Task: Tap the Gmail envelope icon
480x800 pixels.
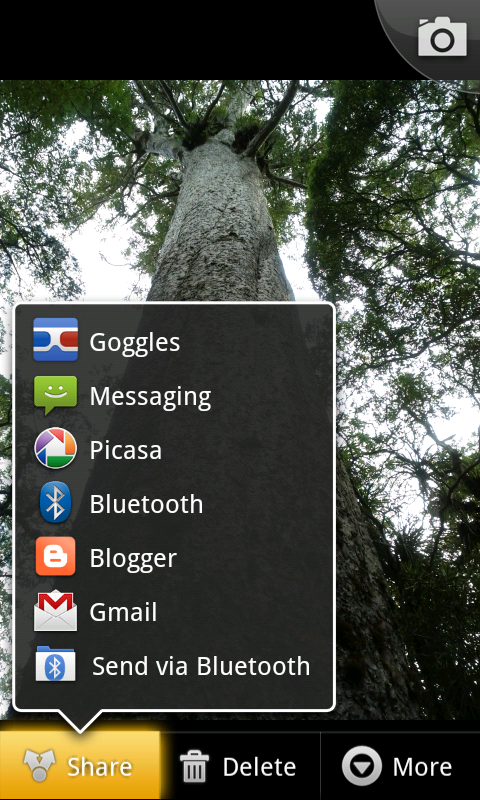Action: (56, 611)
